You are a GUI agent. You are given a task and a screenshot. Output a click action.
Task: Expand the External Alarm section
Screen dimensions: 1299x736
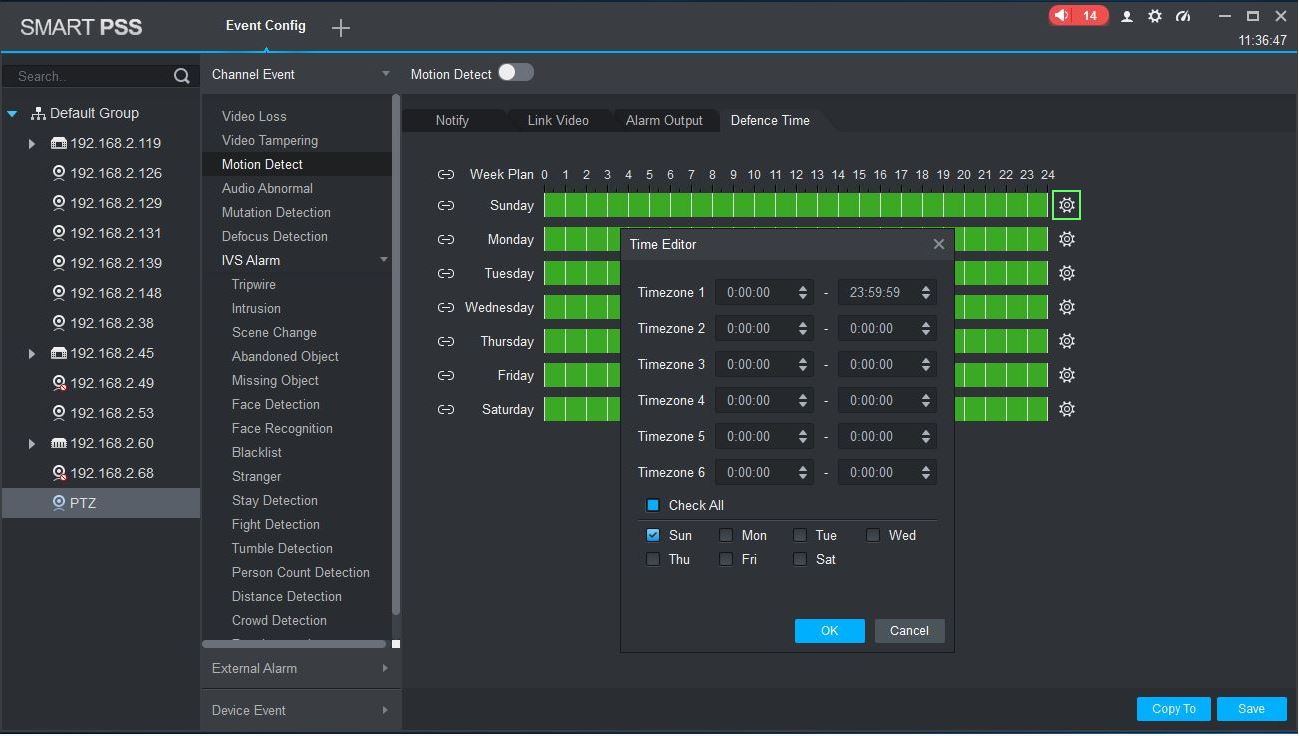(x=300, y=668)
